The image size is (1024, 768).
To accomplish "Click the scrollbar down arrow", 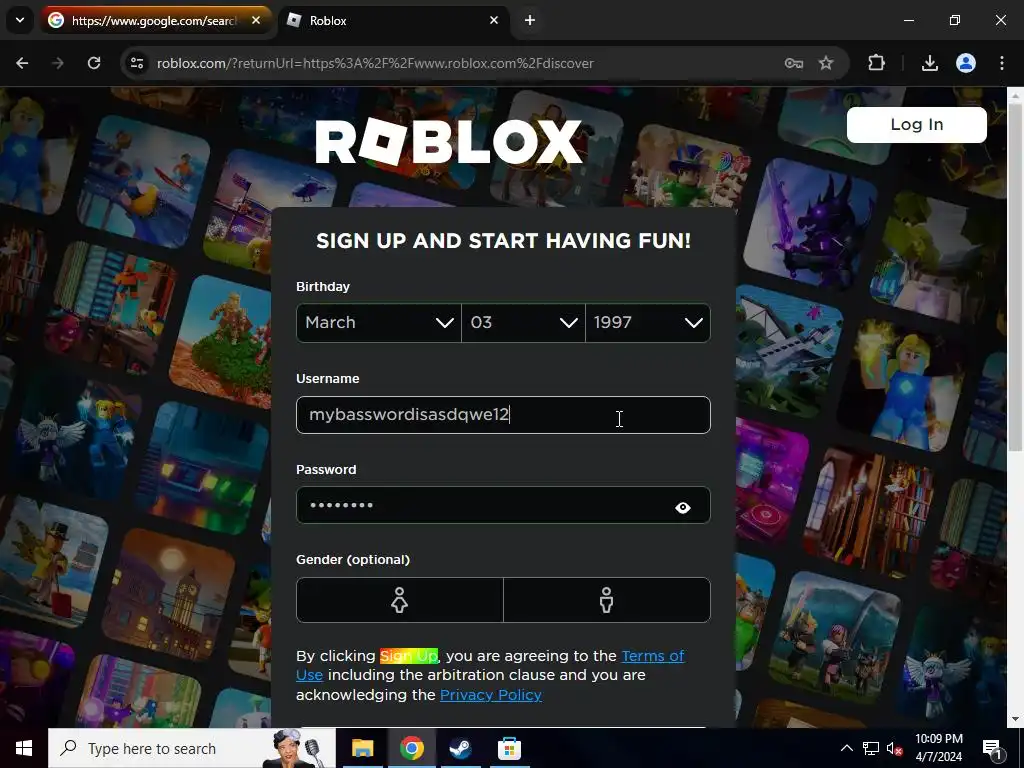I will point(1015,720).
